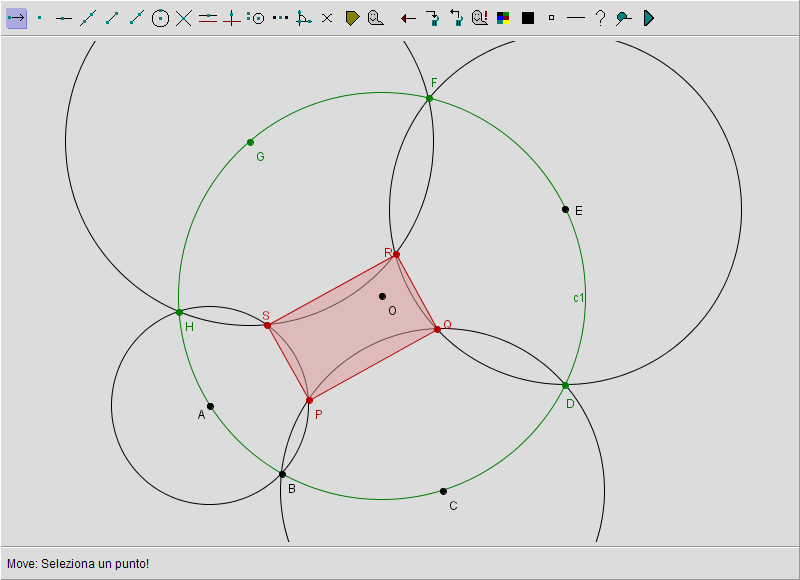Select black point E
This screenshot has height=580, width=800.
pyautogui.click(x=565, y=209)
